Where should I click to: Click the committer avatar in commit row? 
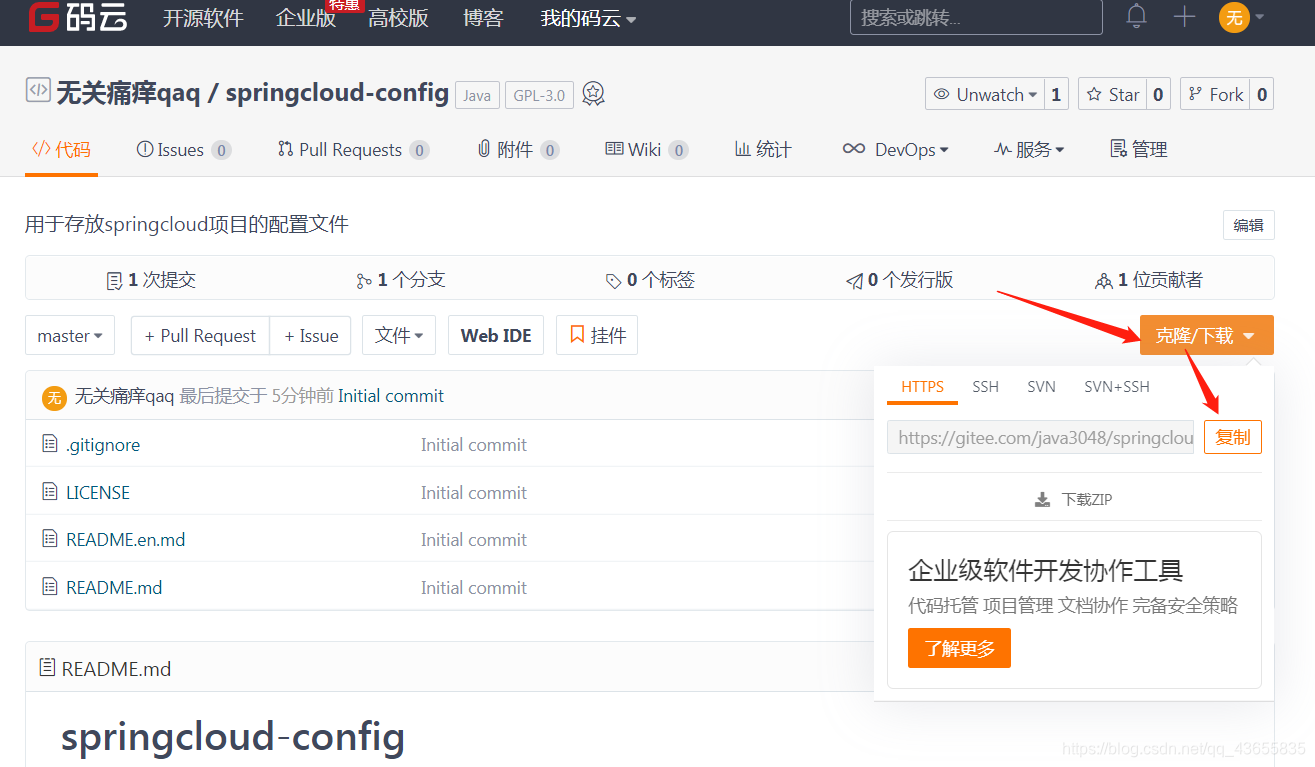tap(54, 397)
